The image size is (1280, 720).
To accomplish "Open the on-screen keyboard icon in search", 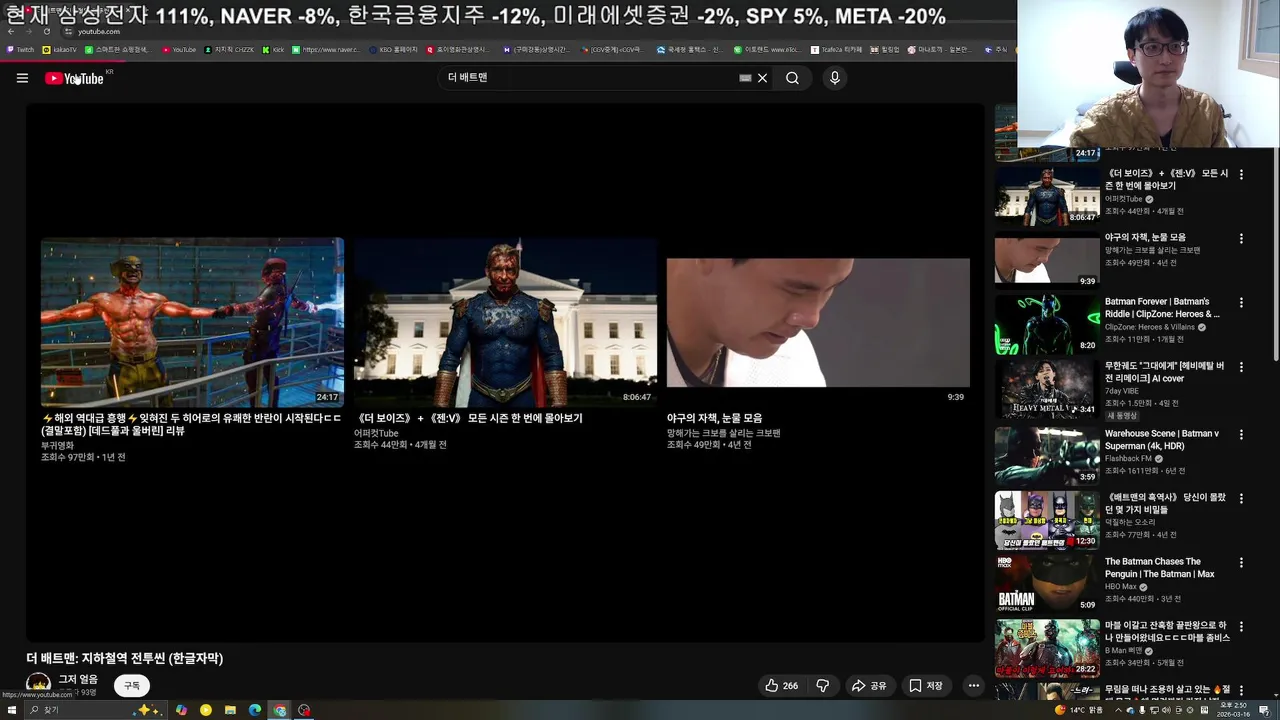I will (745, 78).
